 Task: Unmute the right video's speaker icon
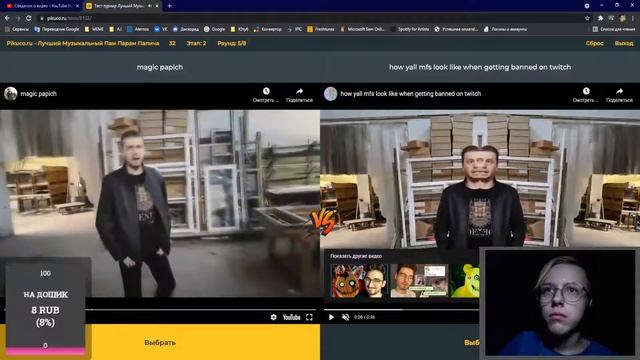pyautogui.click(x=345, y=317)
